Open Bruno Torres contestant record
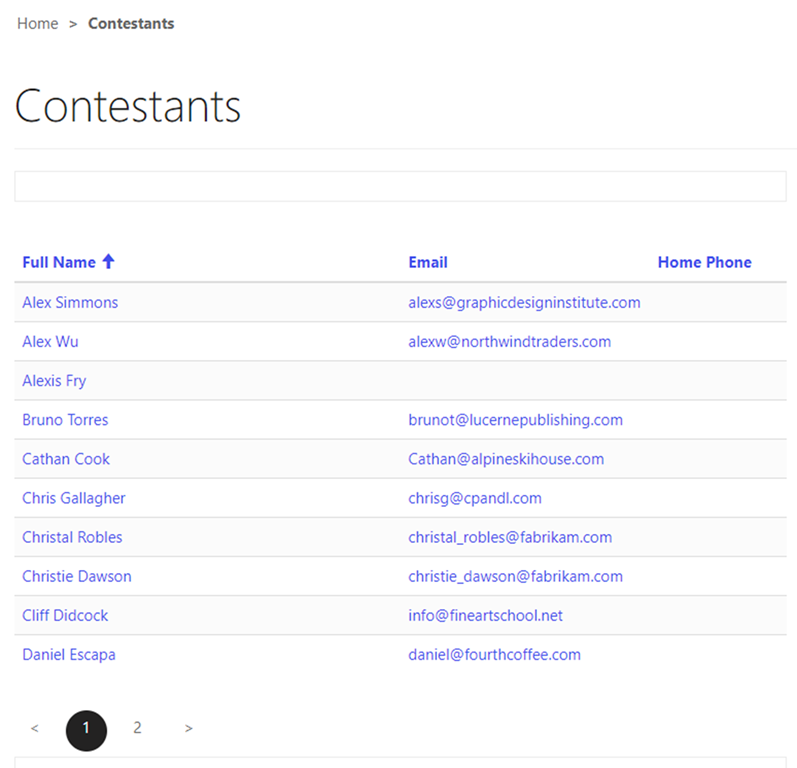Viewport: 797px width, 768px height. pyautogui.click(x=65, y=420)
